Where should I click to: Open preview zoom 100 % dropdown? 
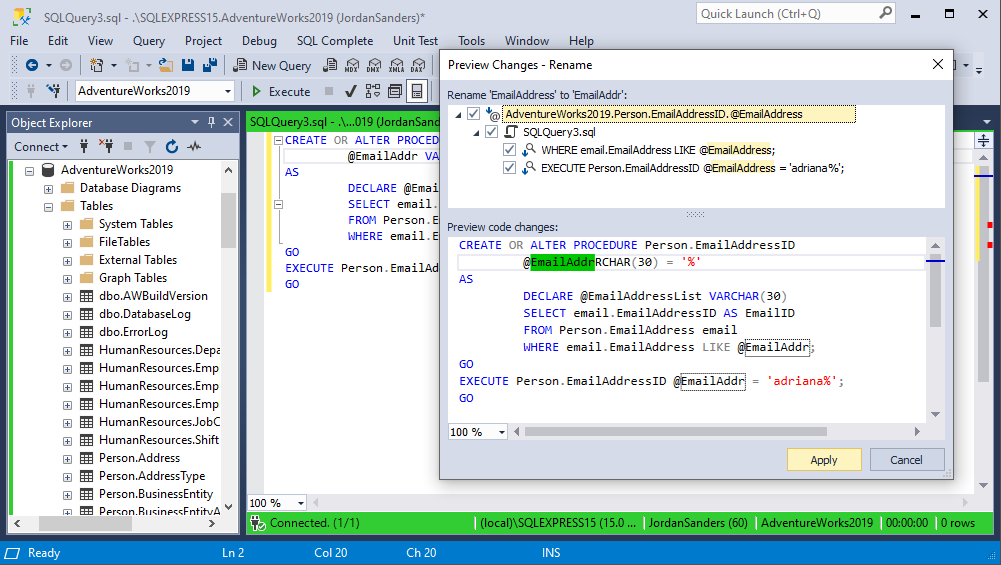coord(502,432)
